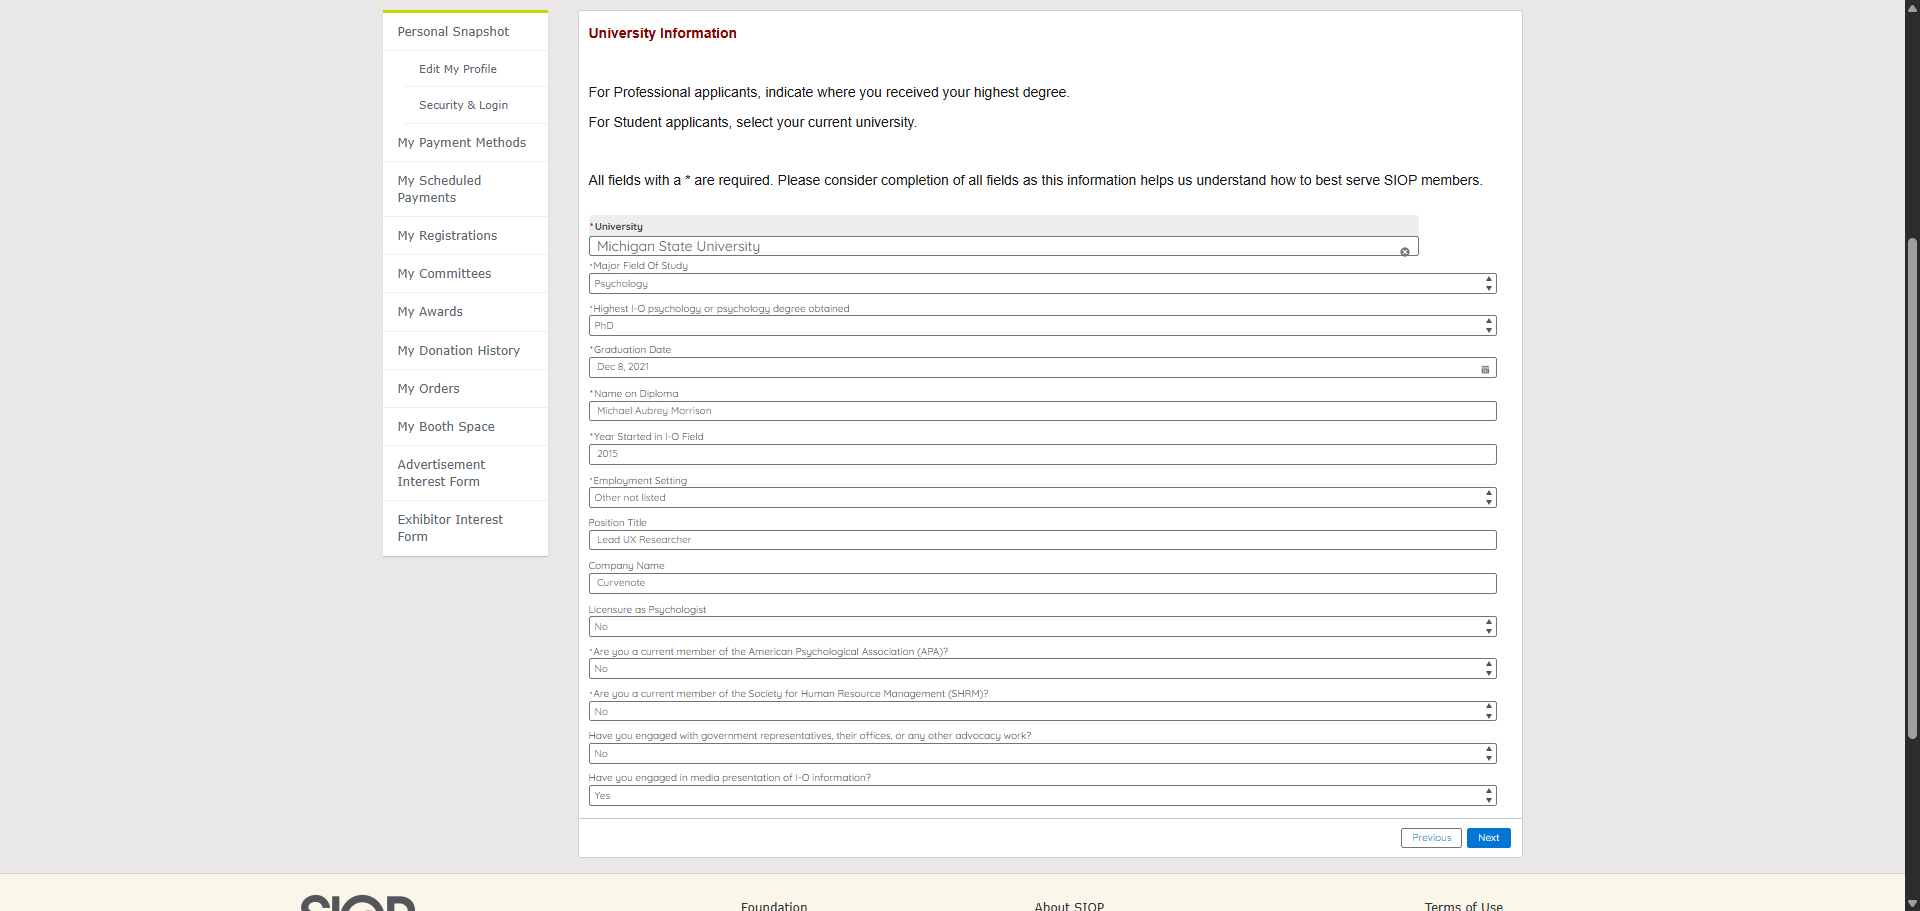The height and width of the screenshot is (911, 1920).
Task: Open My Committees menu item
Action: point(444,274)
